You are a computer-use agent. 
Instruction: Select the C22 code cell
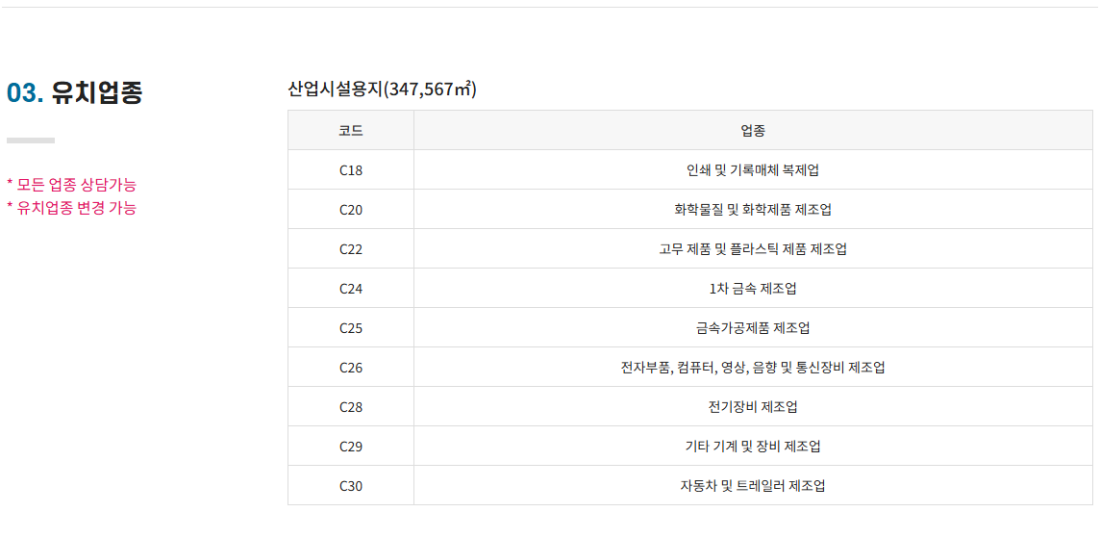point(351,248)
